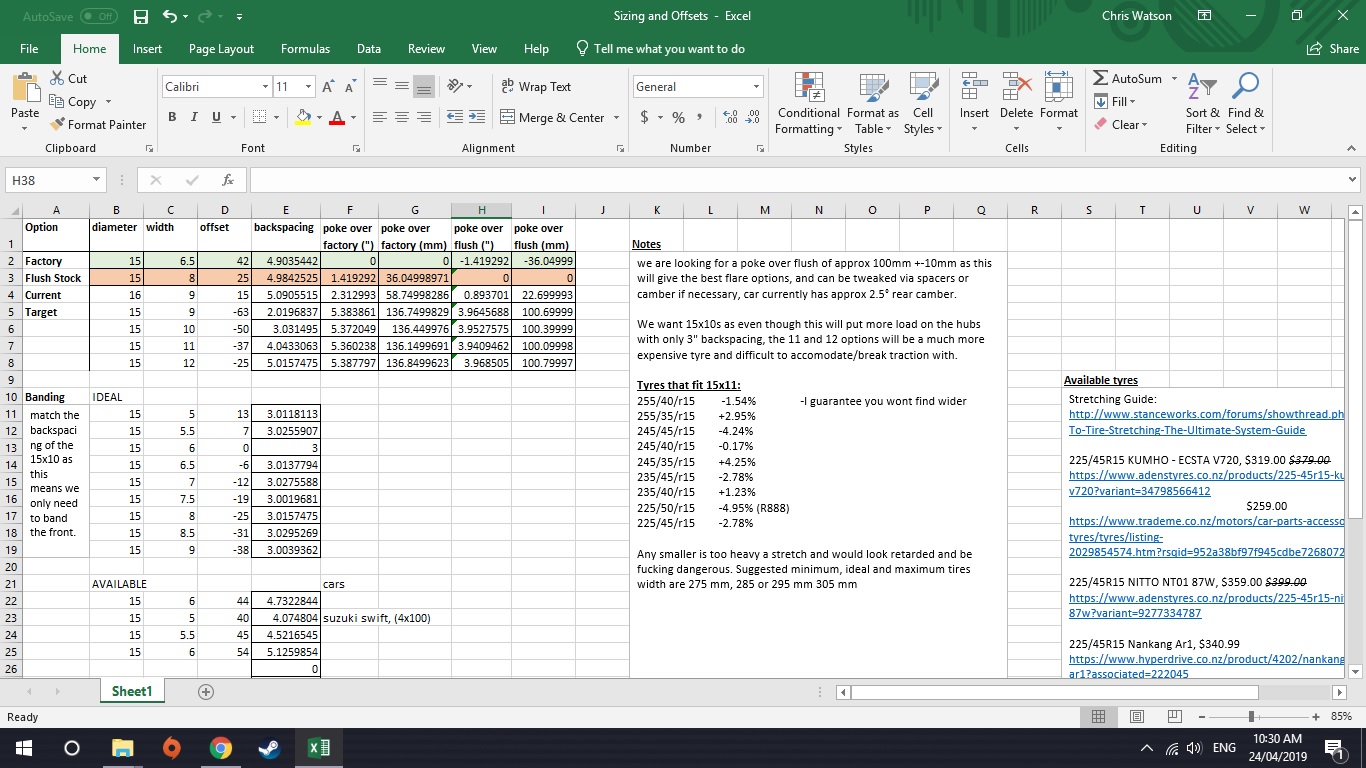This screenshot has width=1366, height=768.
Task: Click the Decrease Indent icon
Action: (x=453, y=117)
